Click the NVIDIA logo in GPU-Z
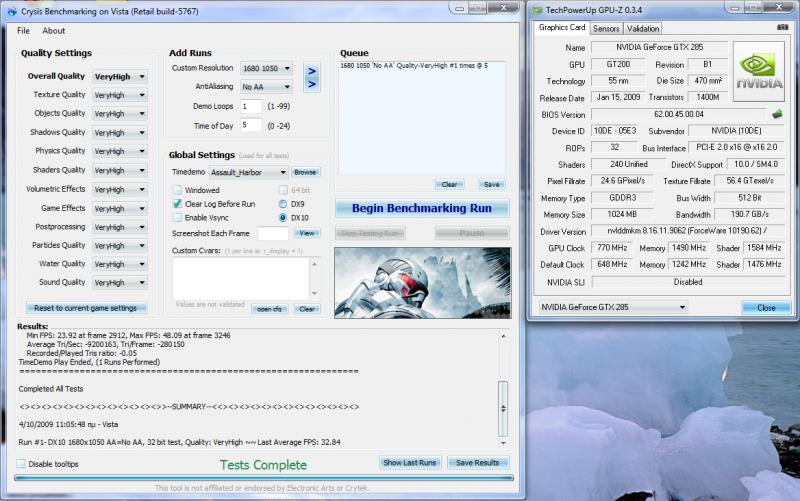 click(x=758, y=71)
